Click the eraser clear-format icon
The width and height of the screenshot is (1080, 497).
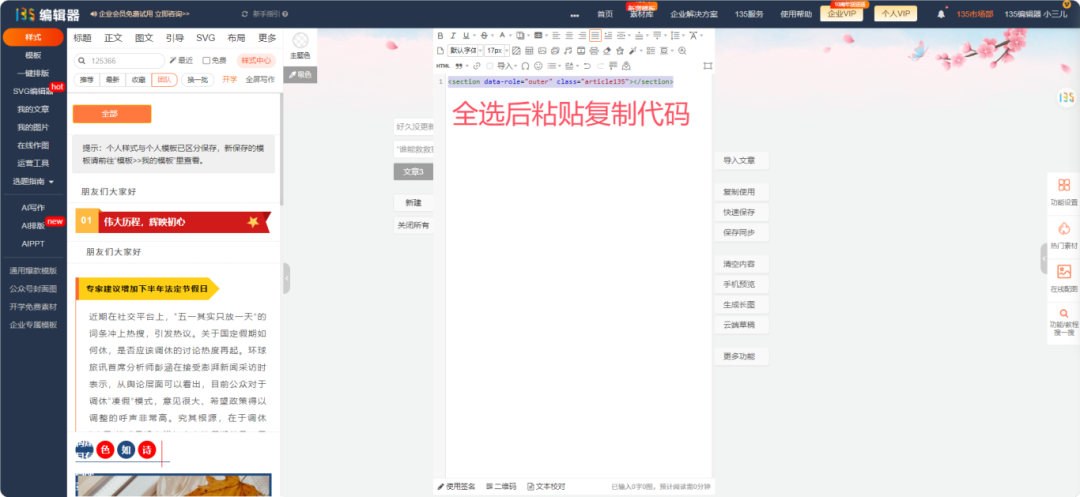click(607, 50)
